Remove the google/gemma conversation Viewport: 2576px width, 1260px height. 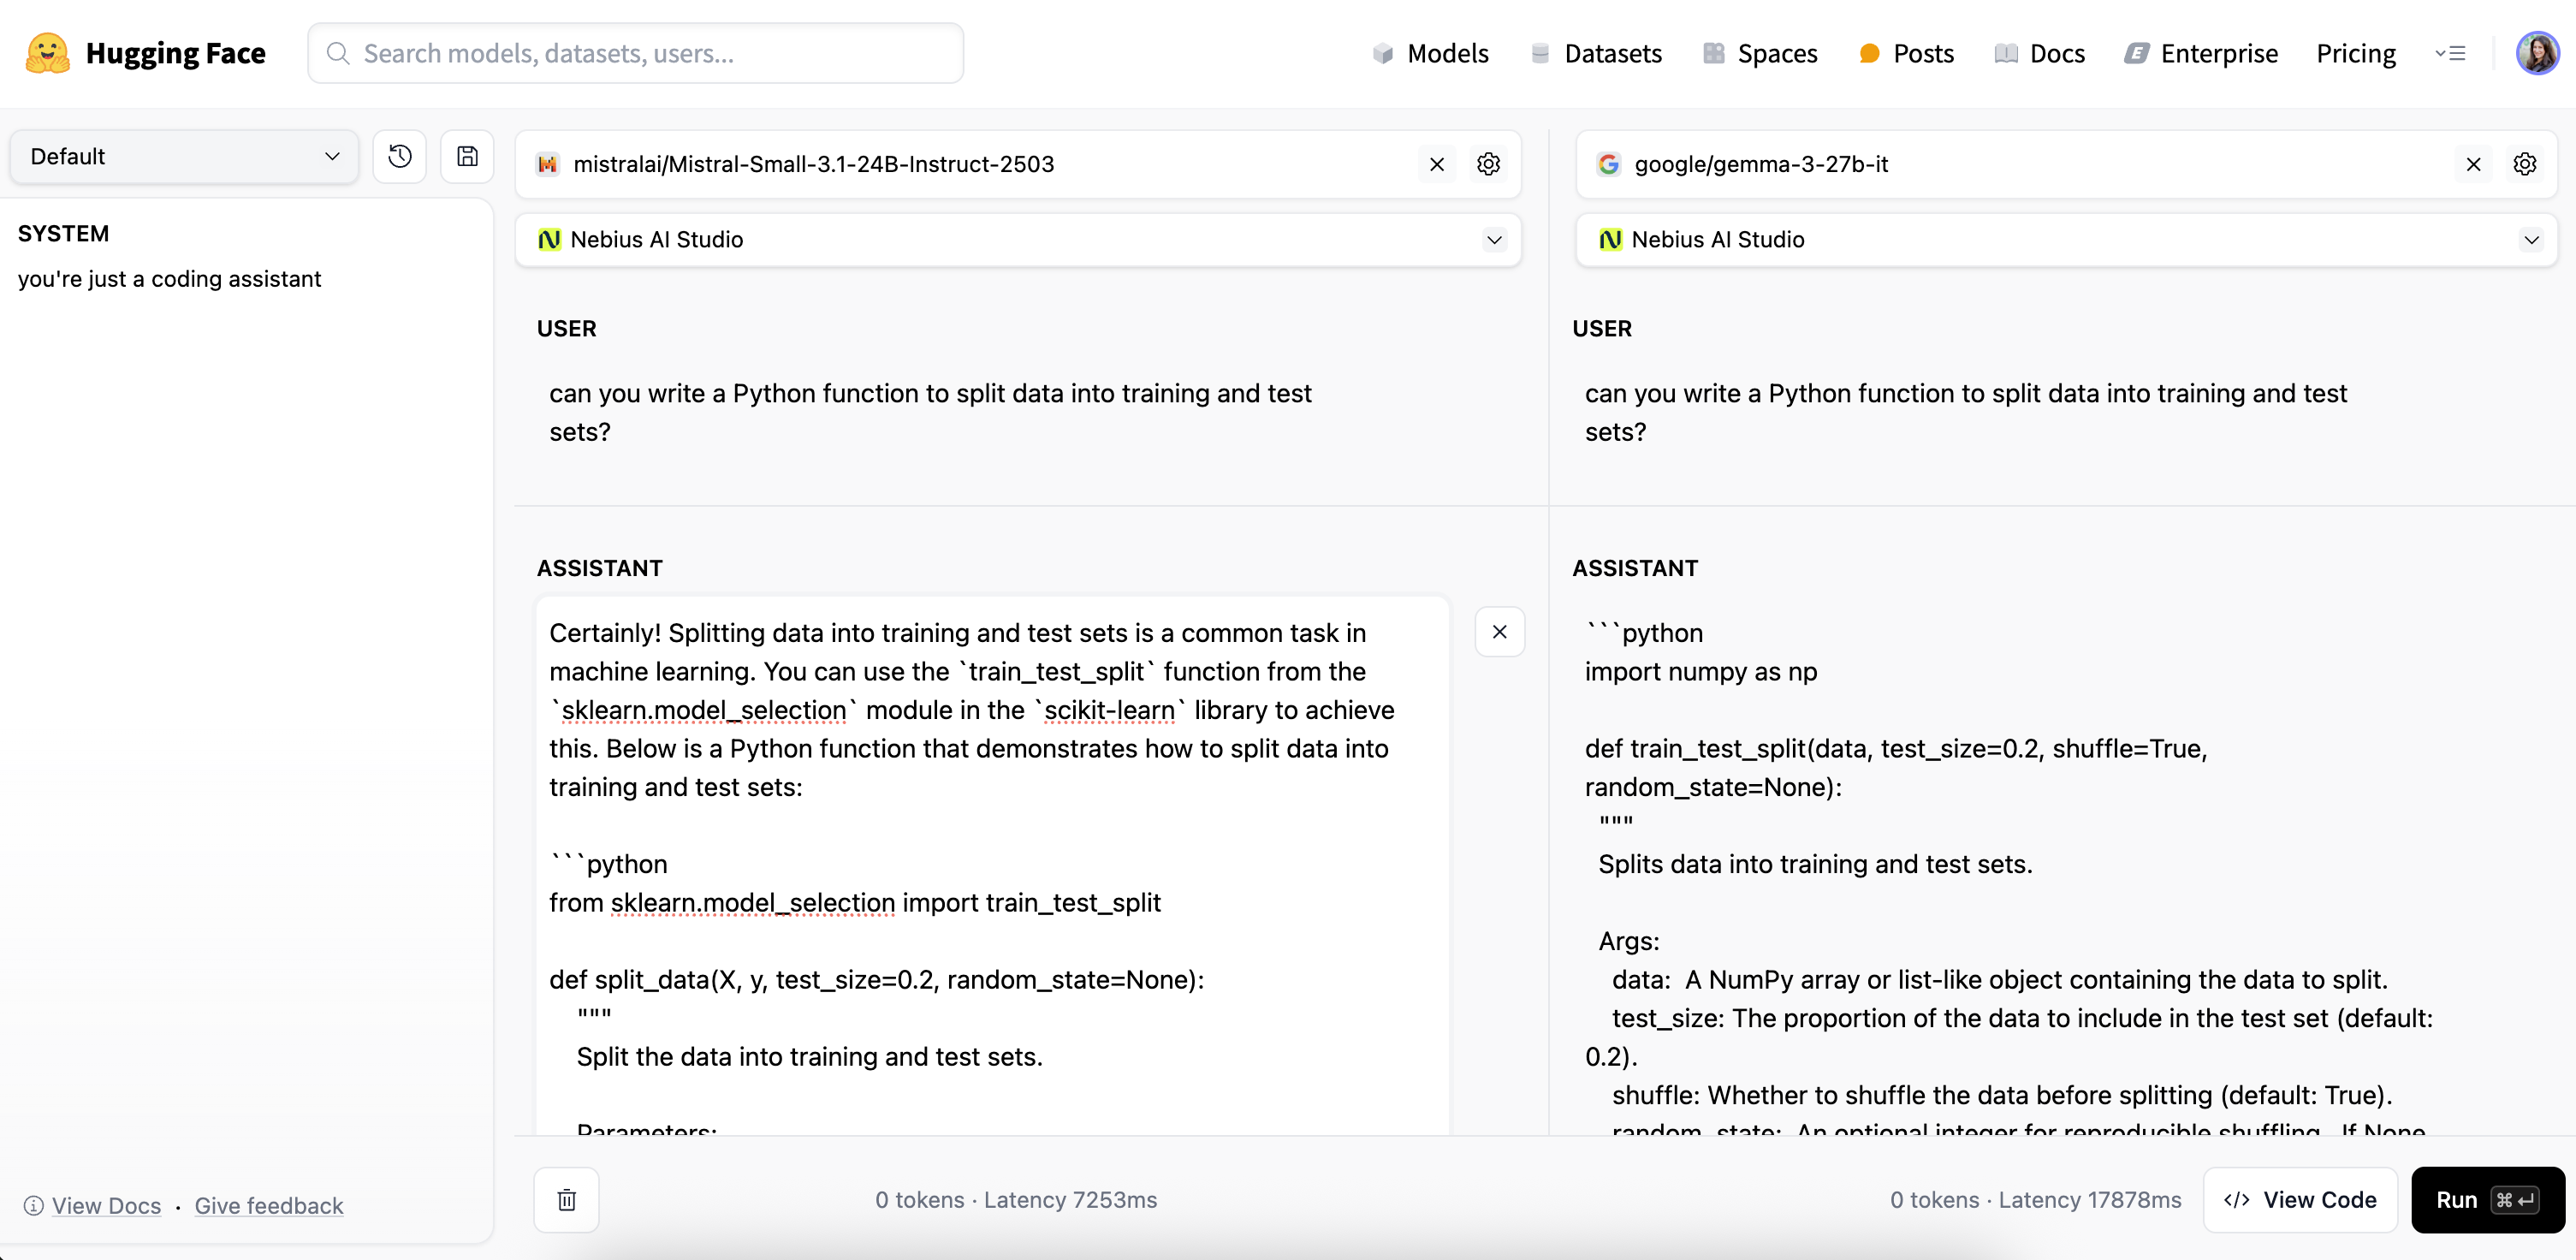pos(2473,164)
